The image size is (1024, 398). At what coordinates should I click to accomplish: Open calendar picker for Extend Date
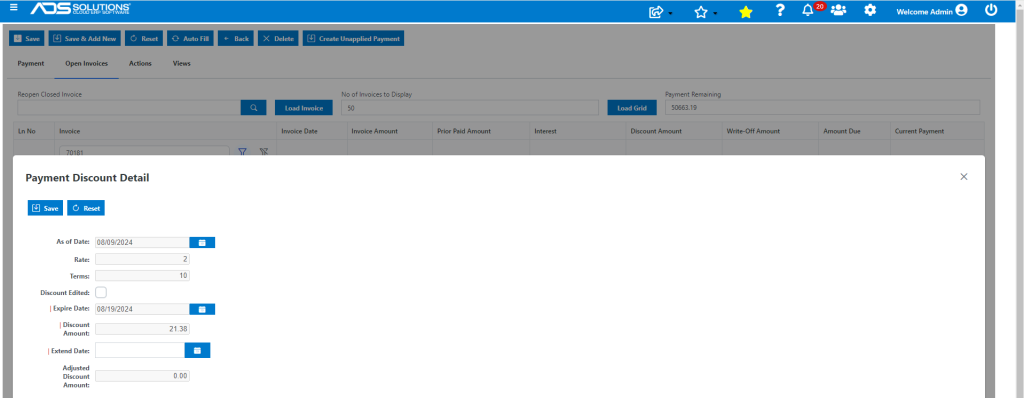pos(197,351)
